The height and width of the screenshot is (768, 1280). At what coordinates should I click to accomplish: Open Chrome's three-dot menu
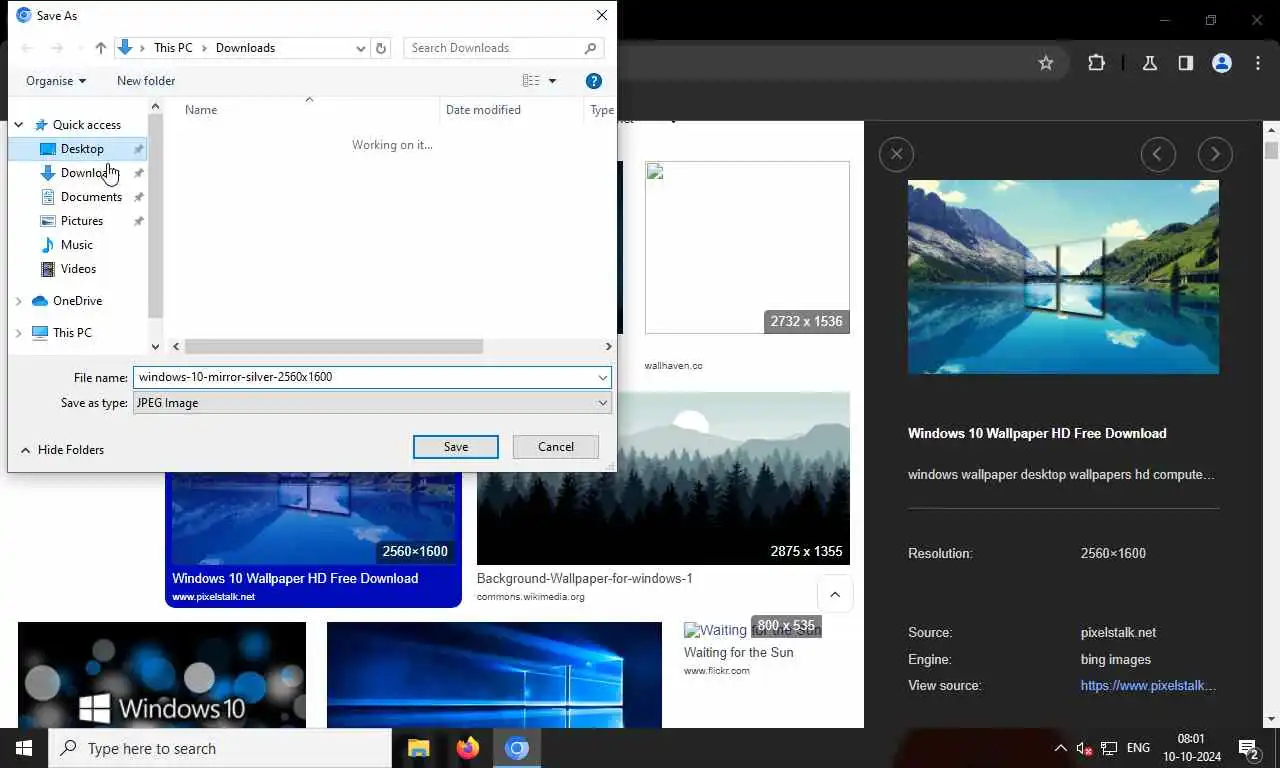[1258, 63]
